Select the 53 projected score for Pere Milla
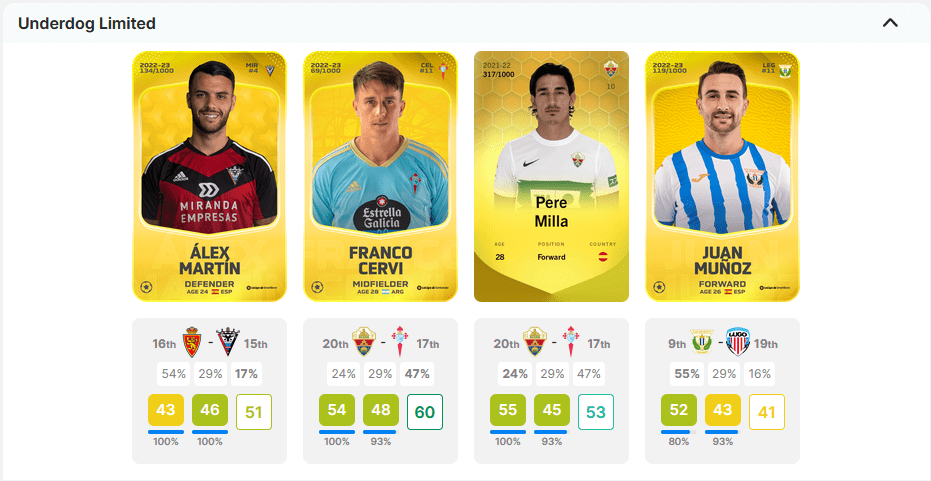 click(596, 412)
